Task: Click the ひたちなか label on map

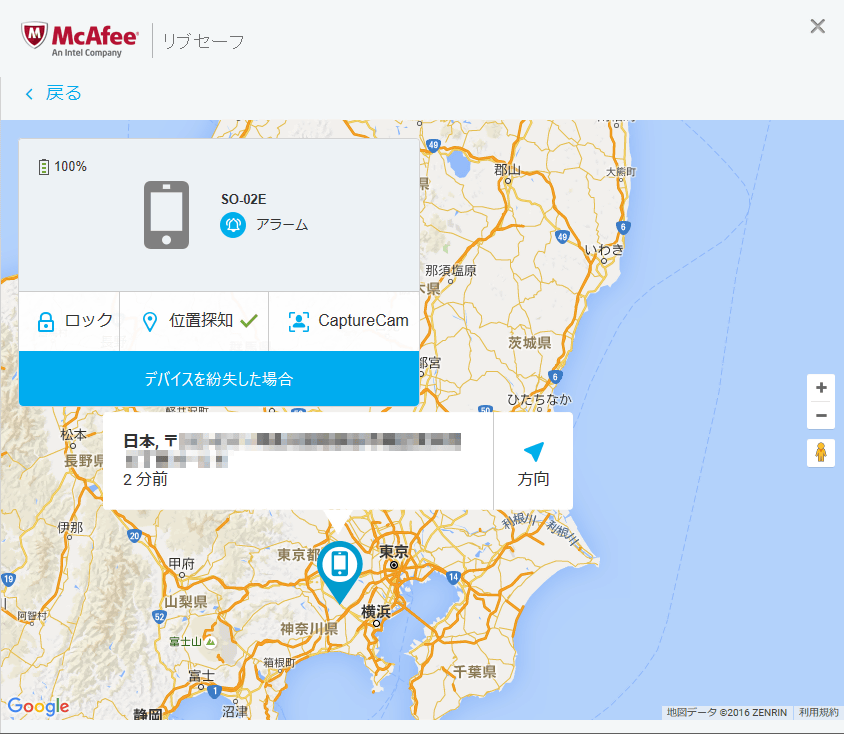Action: coord(539,399)
